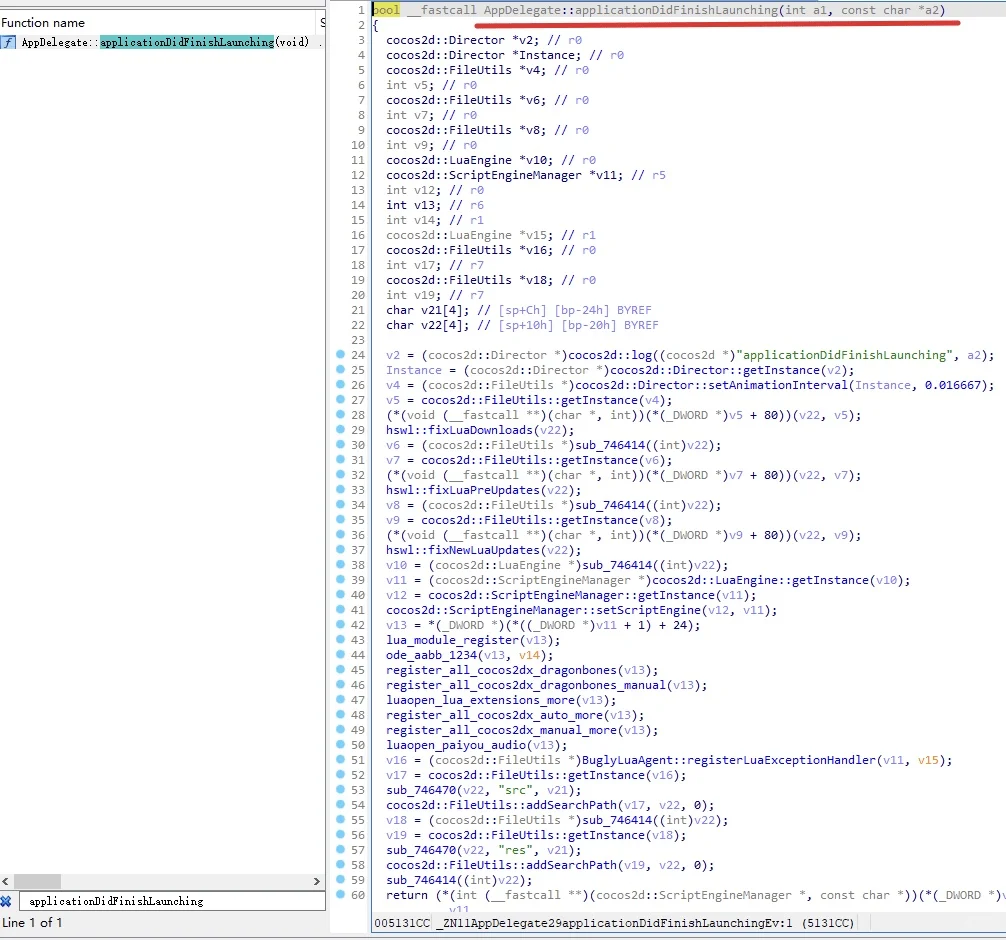Click left arrow of functions list scrollbar
This screenshot has width=1006, height=940.
5,881
